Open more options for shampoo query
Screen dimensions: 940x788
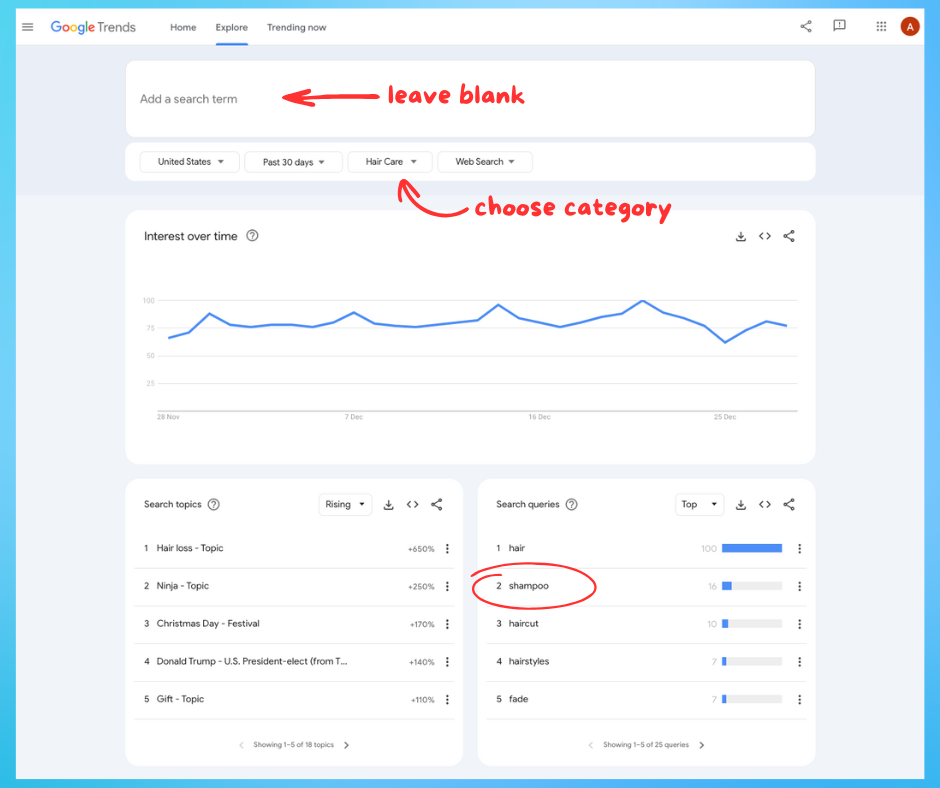point(799,586)
